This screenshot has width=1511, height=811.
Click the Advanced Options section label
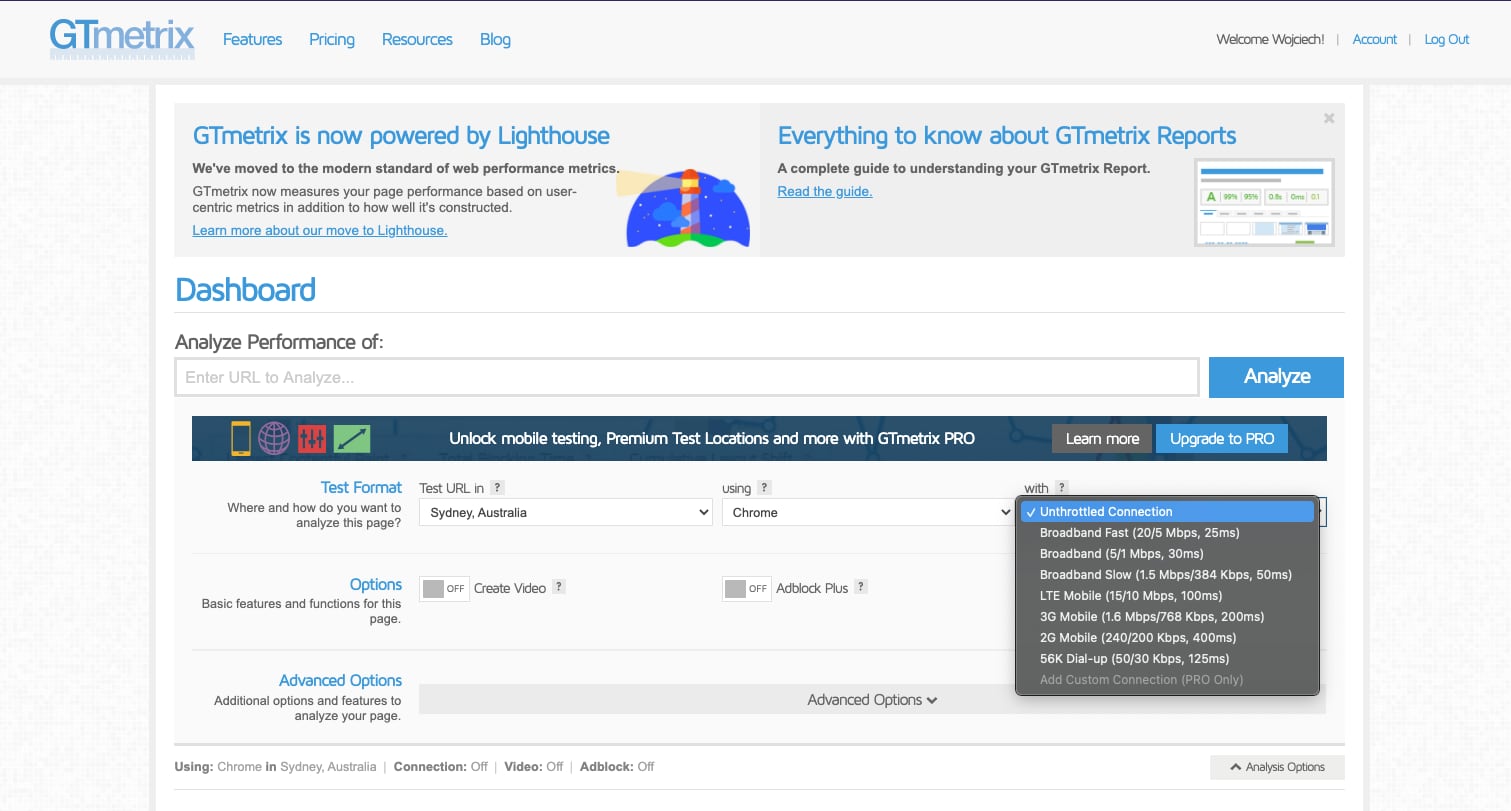point(340,680)
